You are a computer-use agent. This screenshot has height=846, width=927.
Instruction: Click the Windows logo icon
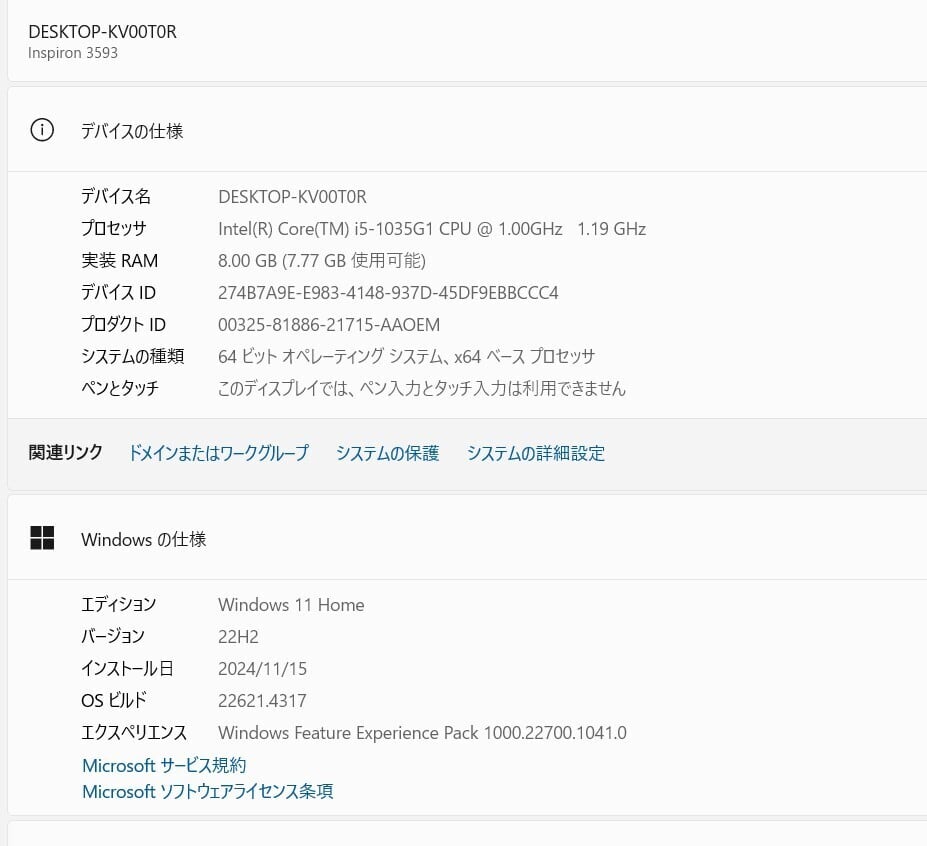42,538
